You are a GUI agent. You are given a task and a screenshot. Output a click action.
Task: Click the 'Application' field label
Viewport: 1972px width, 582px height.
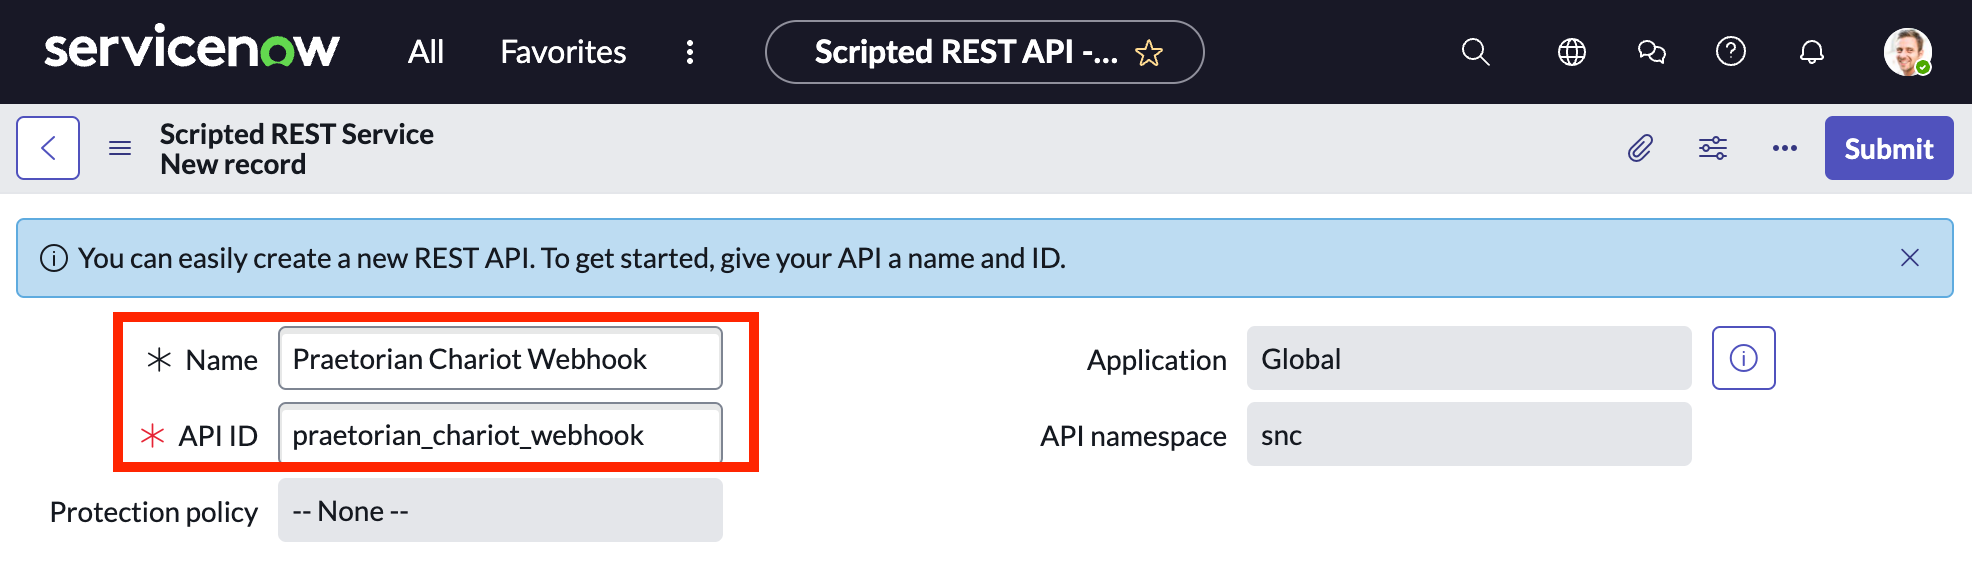click(1157, 360)
